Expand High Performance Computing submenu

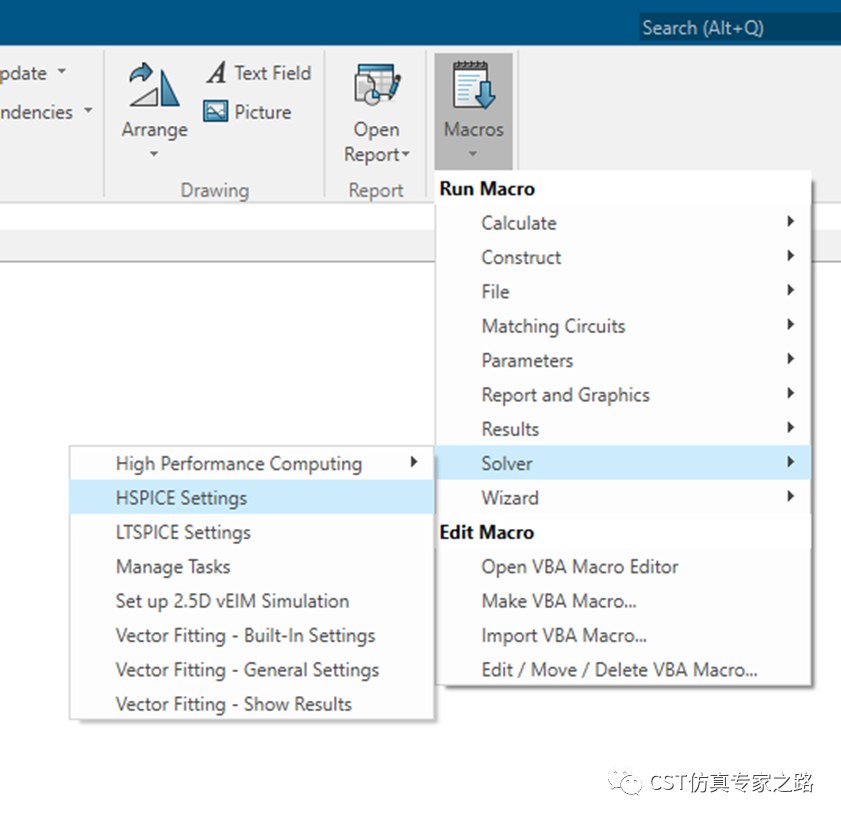click(252, 463)
